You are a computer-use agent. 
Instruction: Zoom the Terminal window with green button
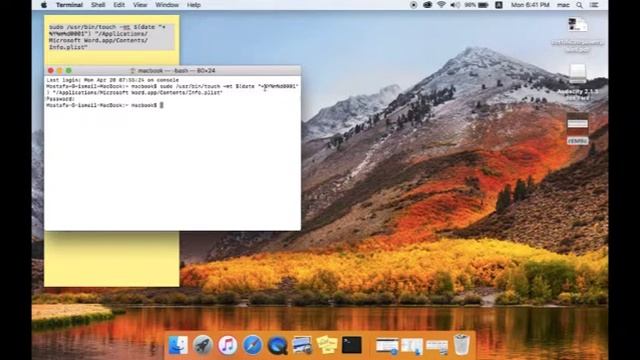pyautogui.click(x=69, y=71)
